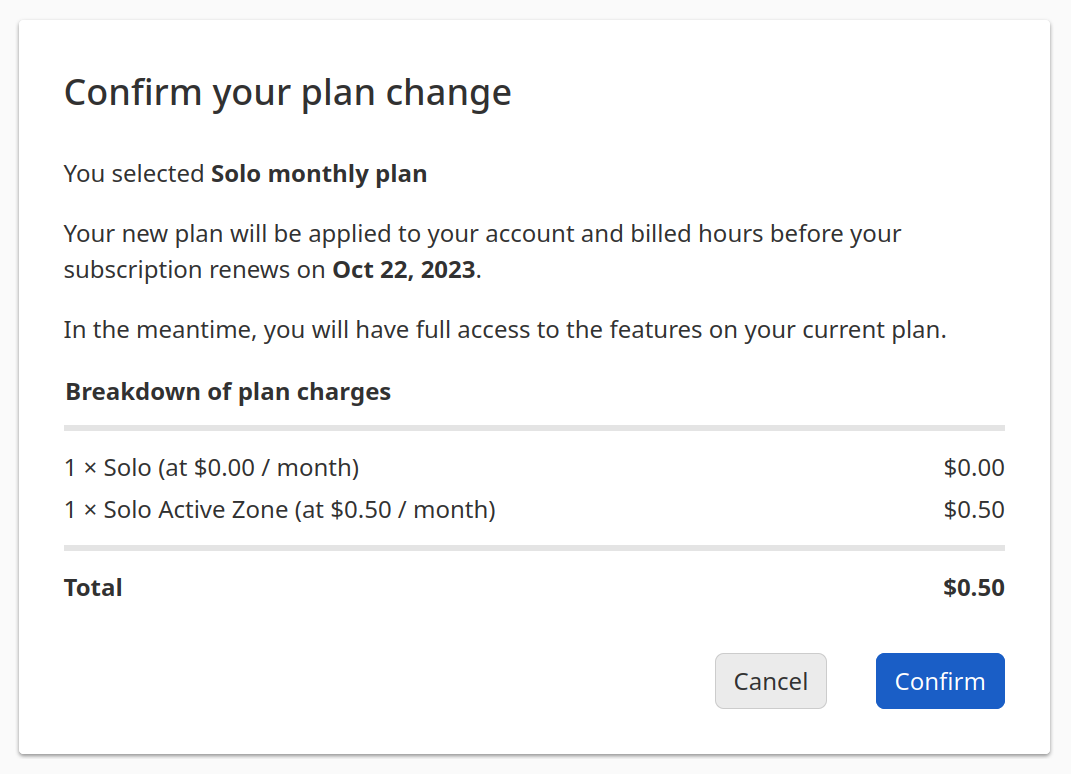Click the 'In the meantime' access paragraph
The width and height of the screenshot is (1071, 774).
pos(504,331)
